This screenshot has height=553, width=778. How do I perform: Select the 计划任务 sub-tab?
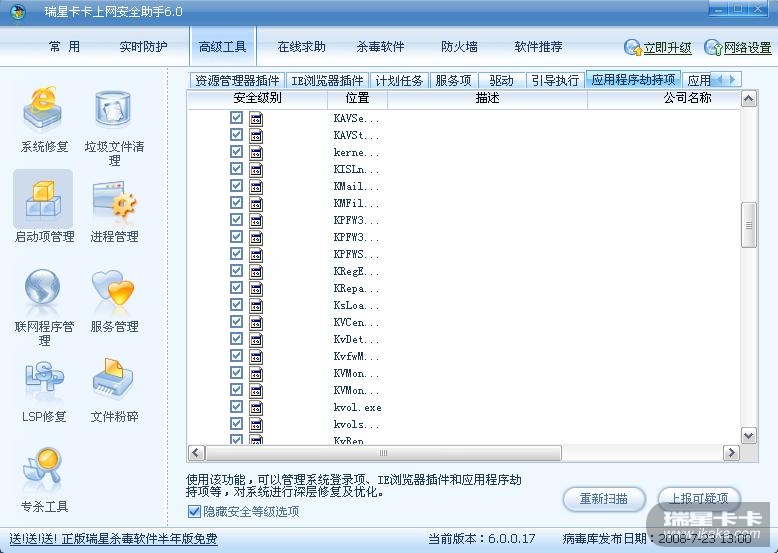point(399,80)
